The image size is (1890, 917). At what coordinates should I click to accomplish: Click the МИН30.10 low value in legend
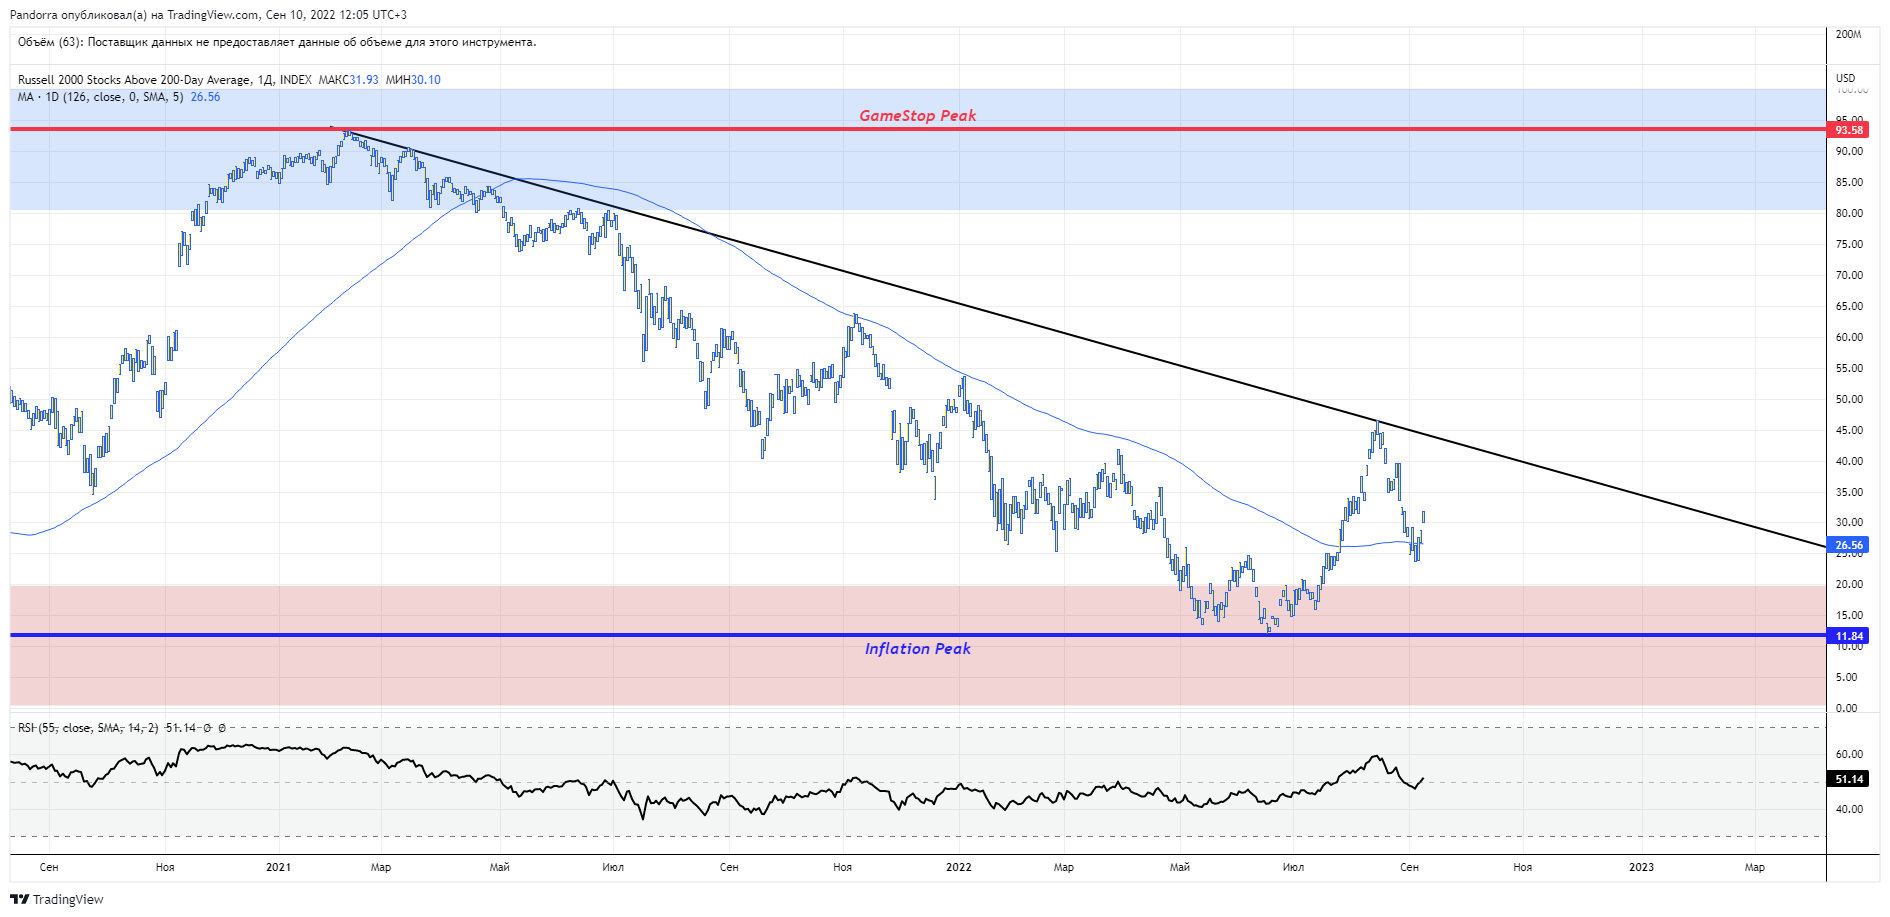click(x=413, y=80)
